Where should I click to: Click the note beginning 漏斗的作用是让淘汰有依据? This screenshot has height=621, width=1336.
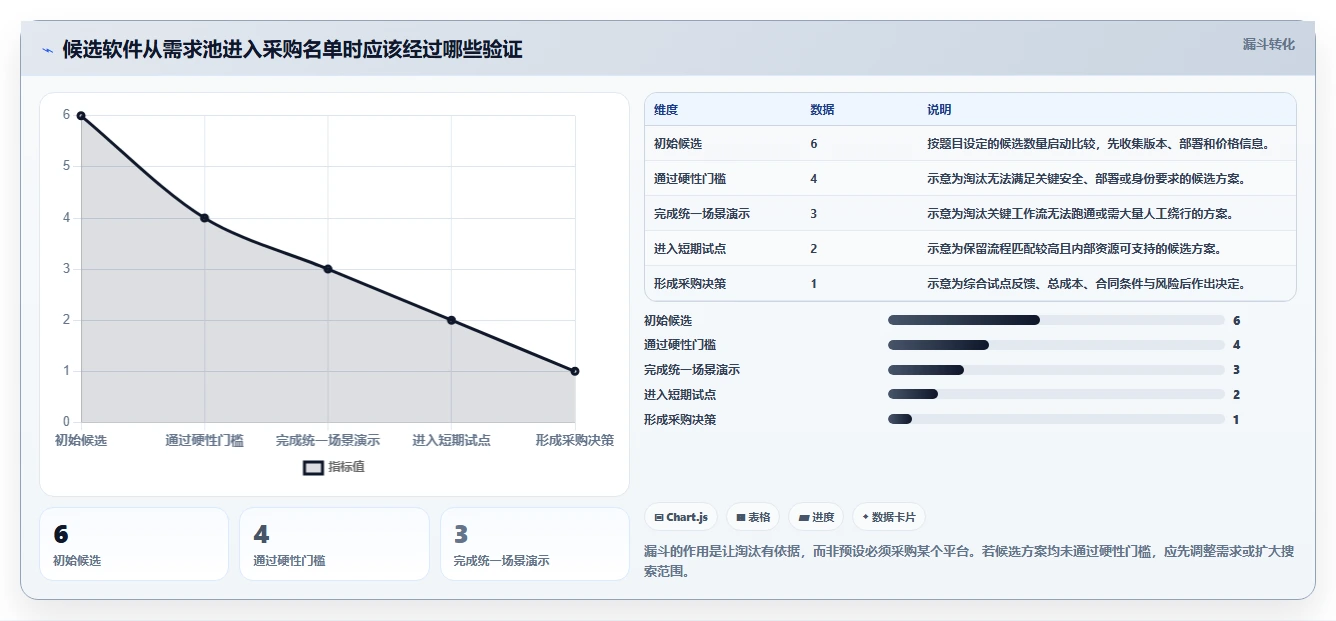[968, 562]
